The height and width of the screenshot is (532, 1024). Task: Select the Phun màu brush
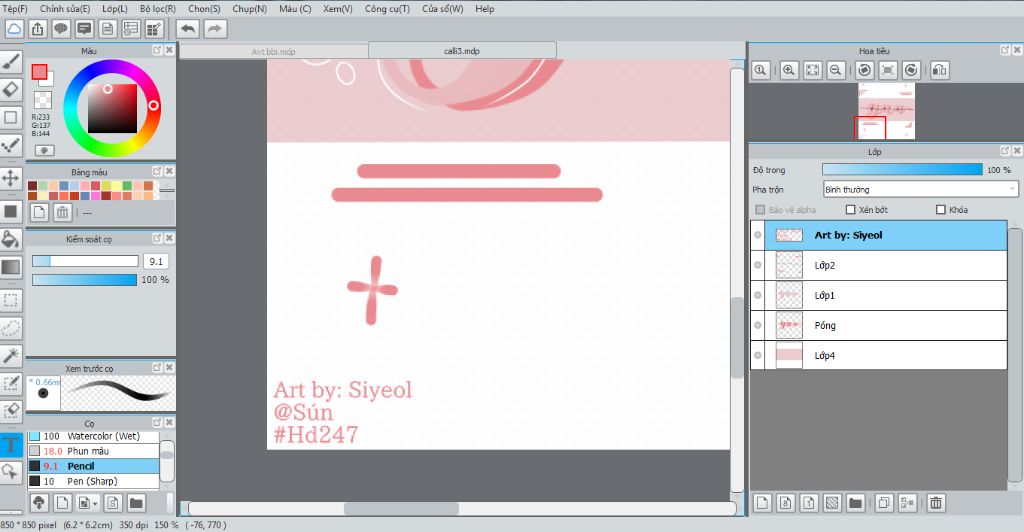point(93,451)
